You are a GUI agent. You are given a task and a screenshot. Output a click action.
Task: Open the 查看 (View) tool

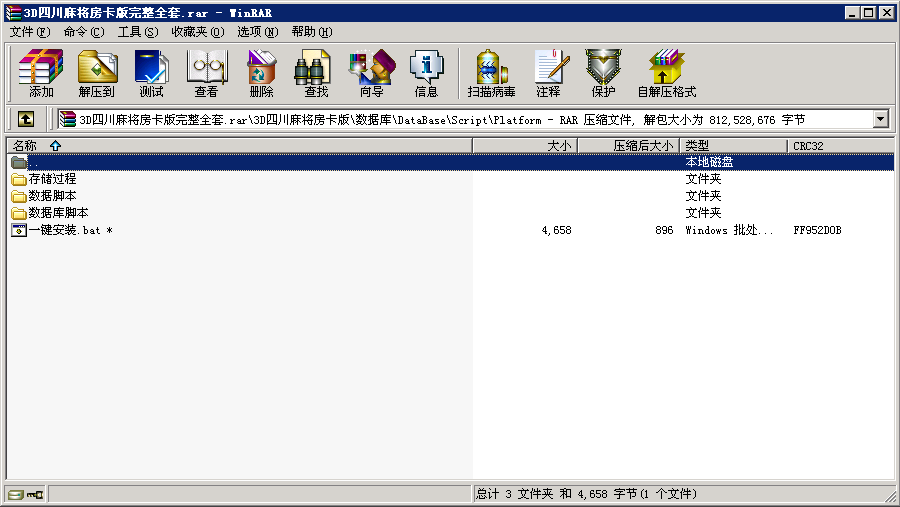tap(206, 73)
